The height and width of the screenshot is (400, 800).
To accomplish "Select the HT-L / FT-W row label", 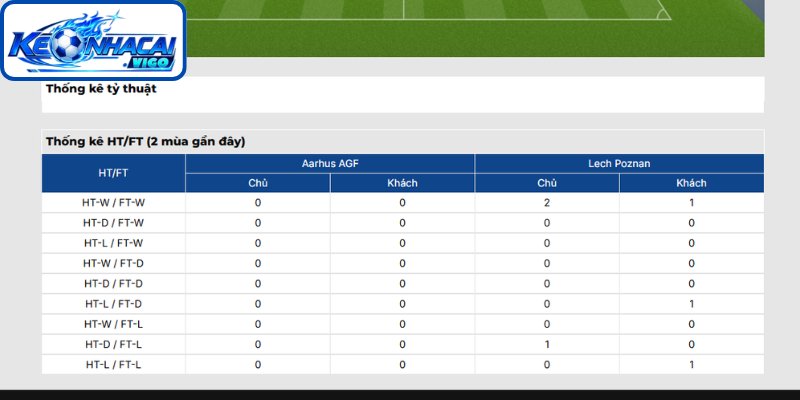I will click(x=113, y=243).
